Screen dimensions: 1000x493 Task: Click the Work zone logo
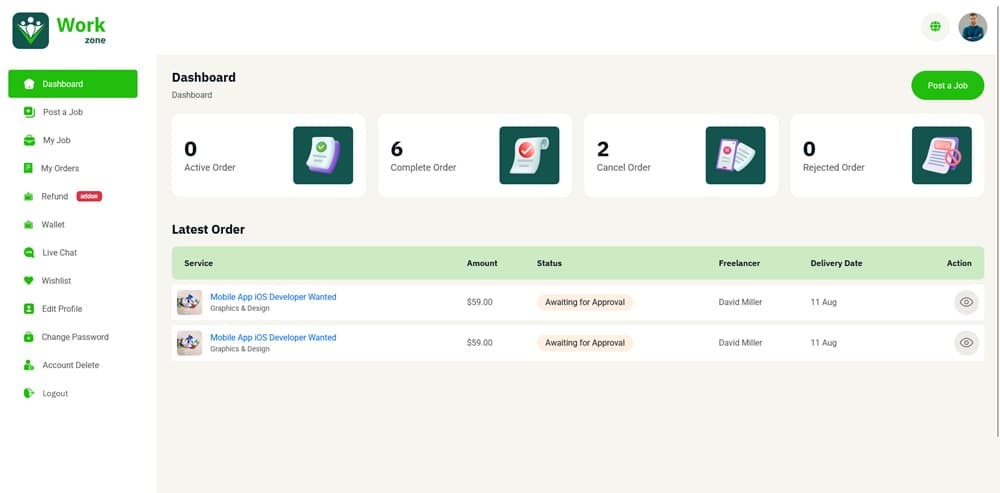click(x=60, y=30)
